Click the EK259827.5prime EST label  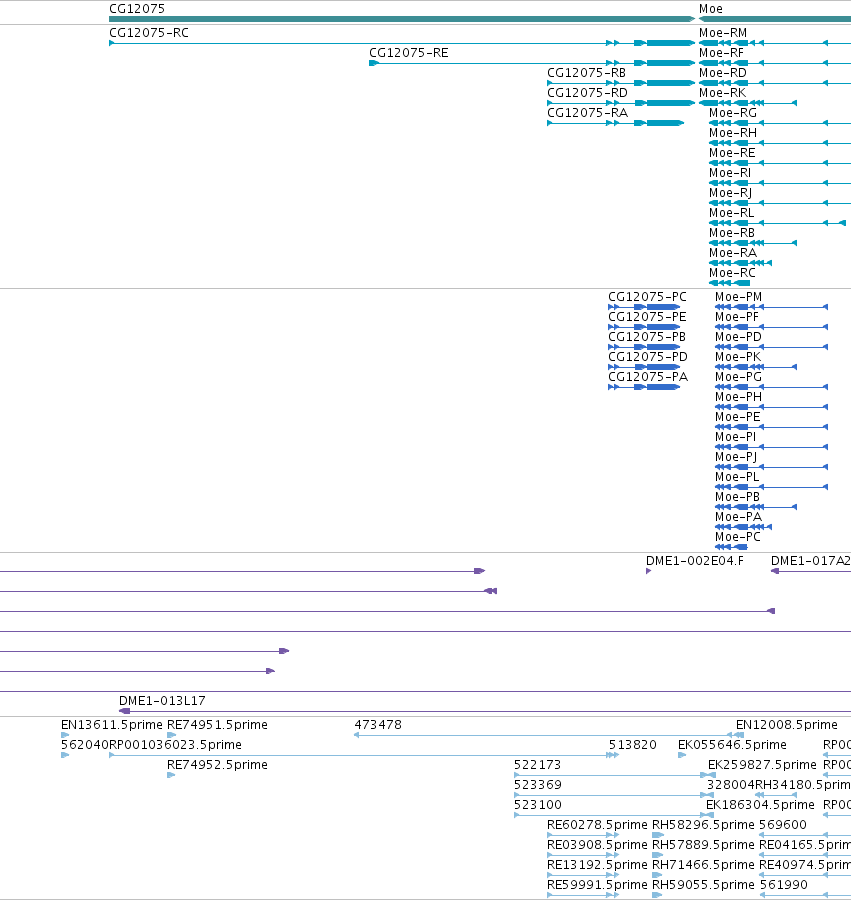pos(762,765)
